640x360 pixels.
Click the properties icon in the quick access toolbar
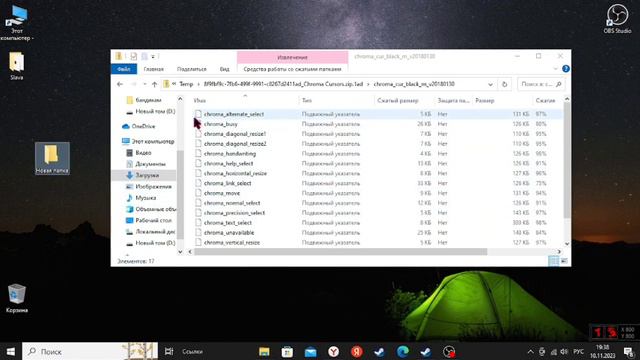133,56
